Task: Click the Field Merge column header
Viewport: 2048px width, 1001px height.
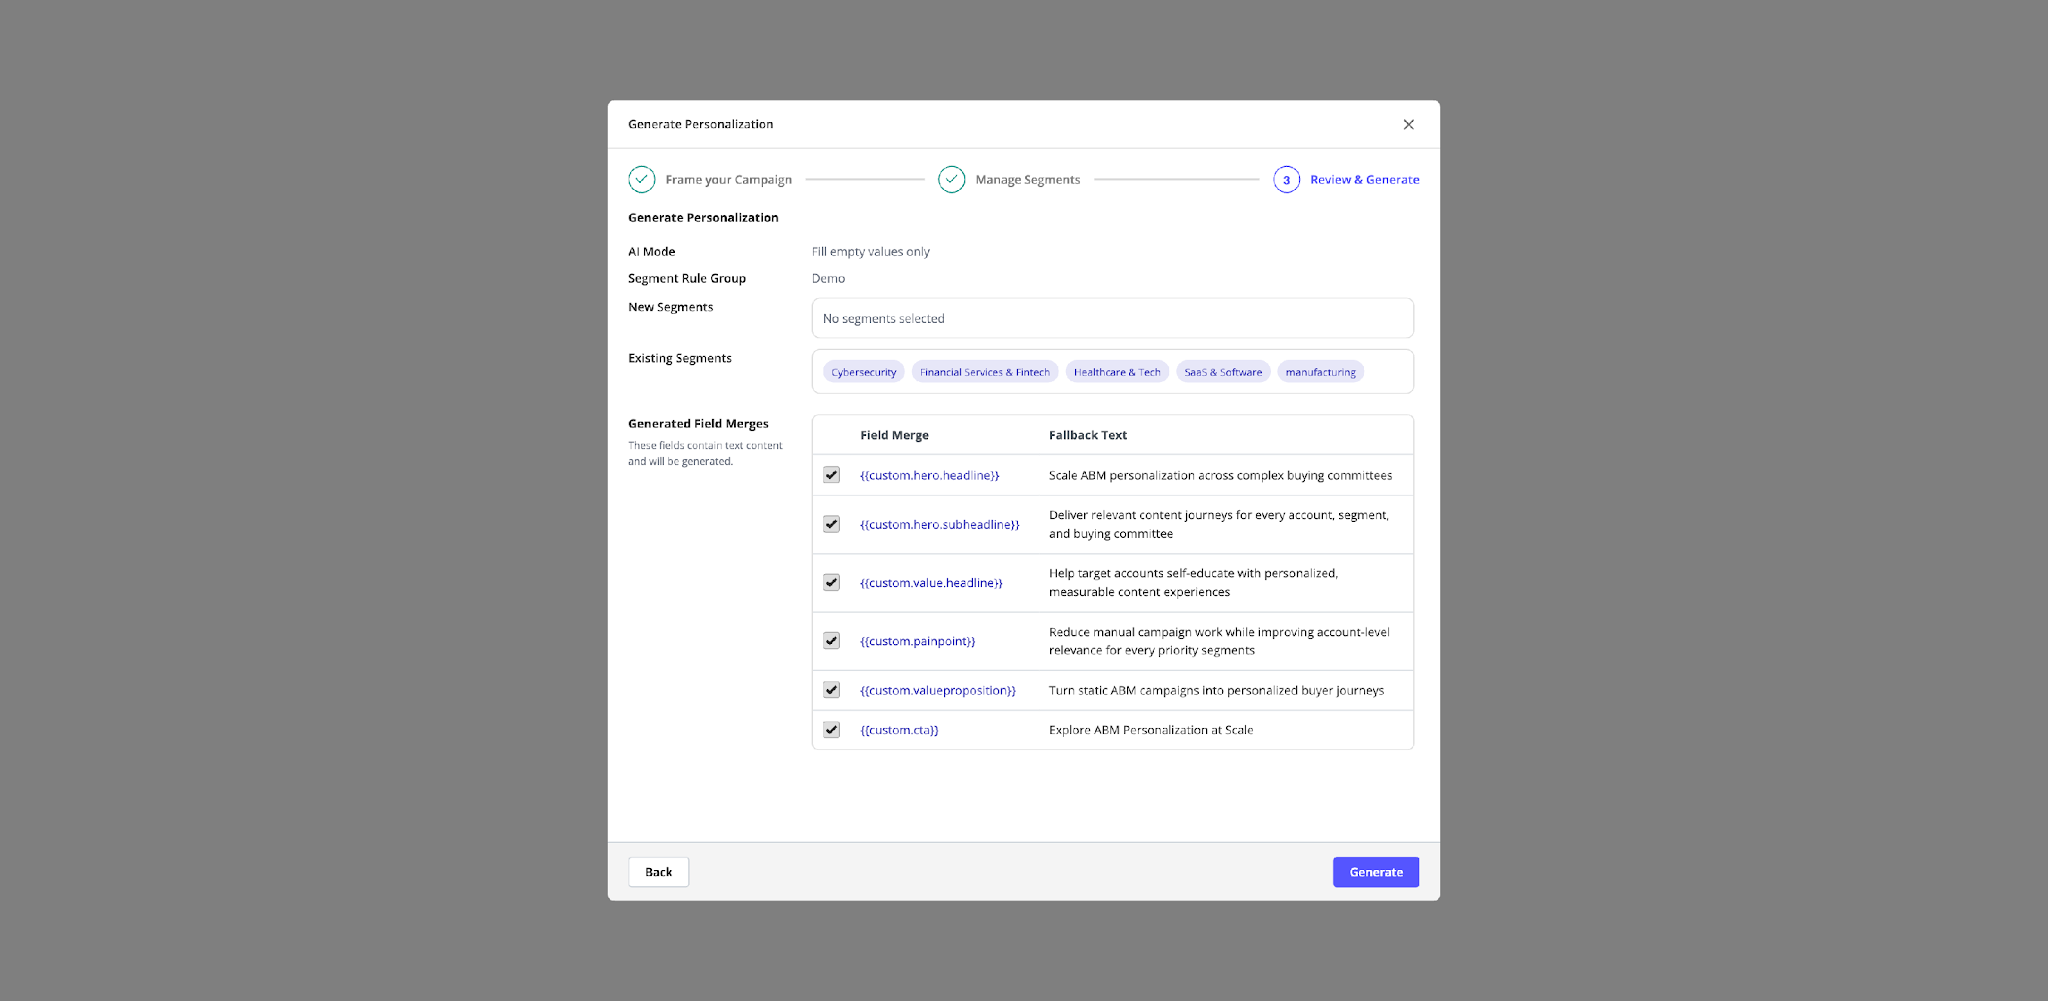Action: click(x=894, y=435)
